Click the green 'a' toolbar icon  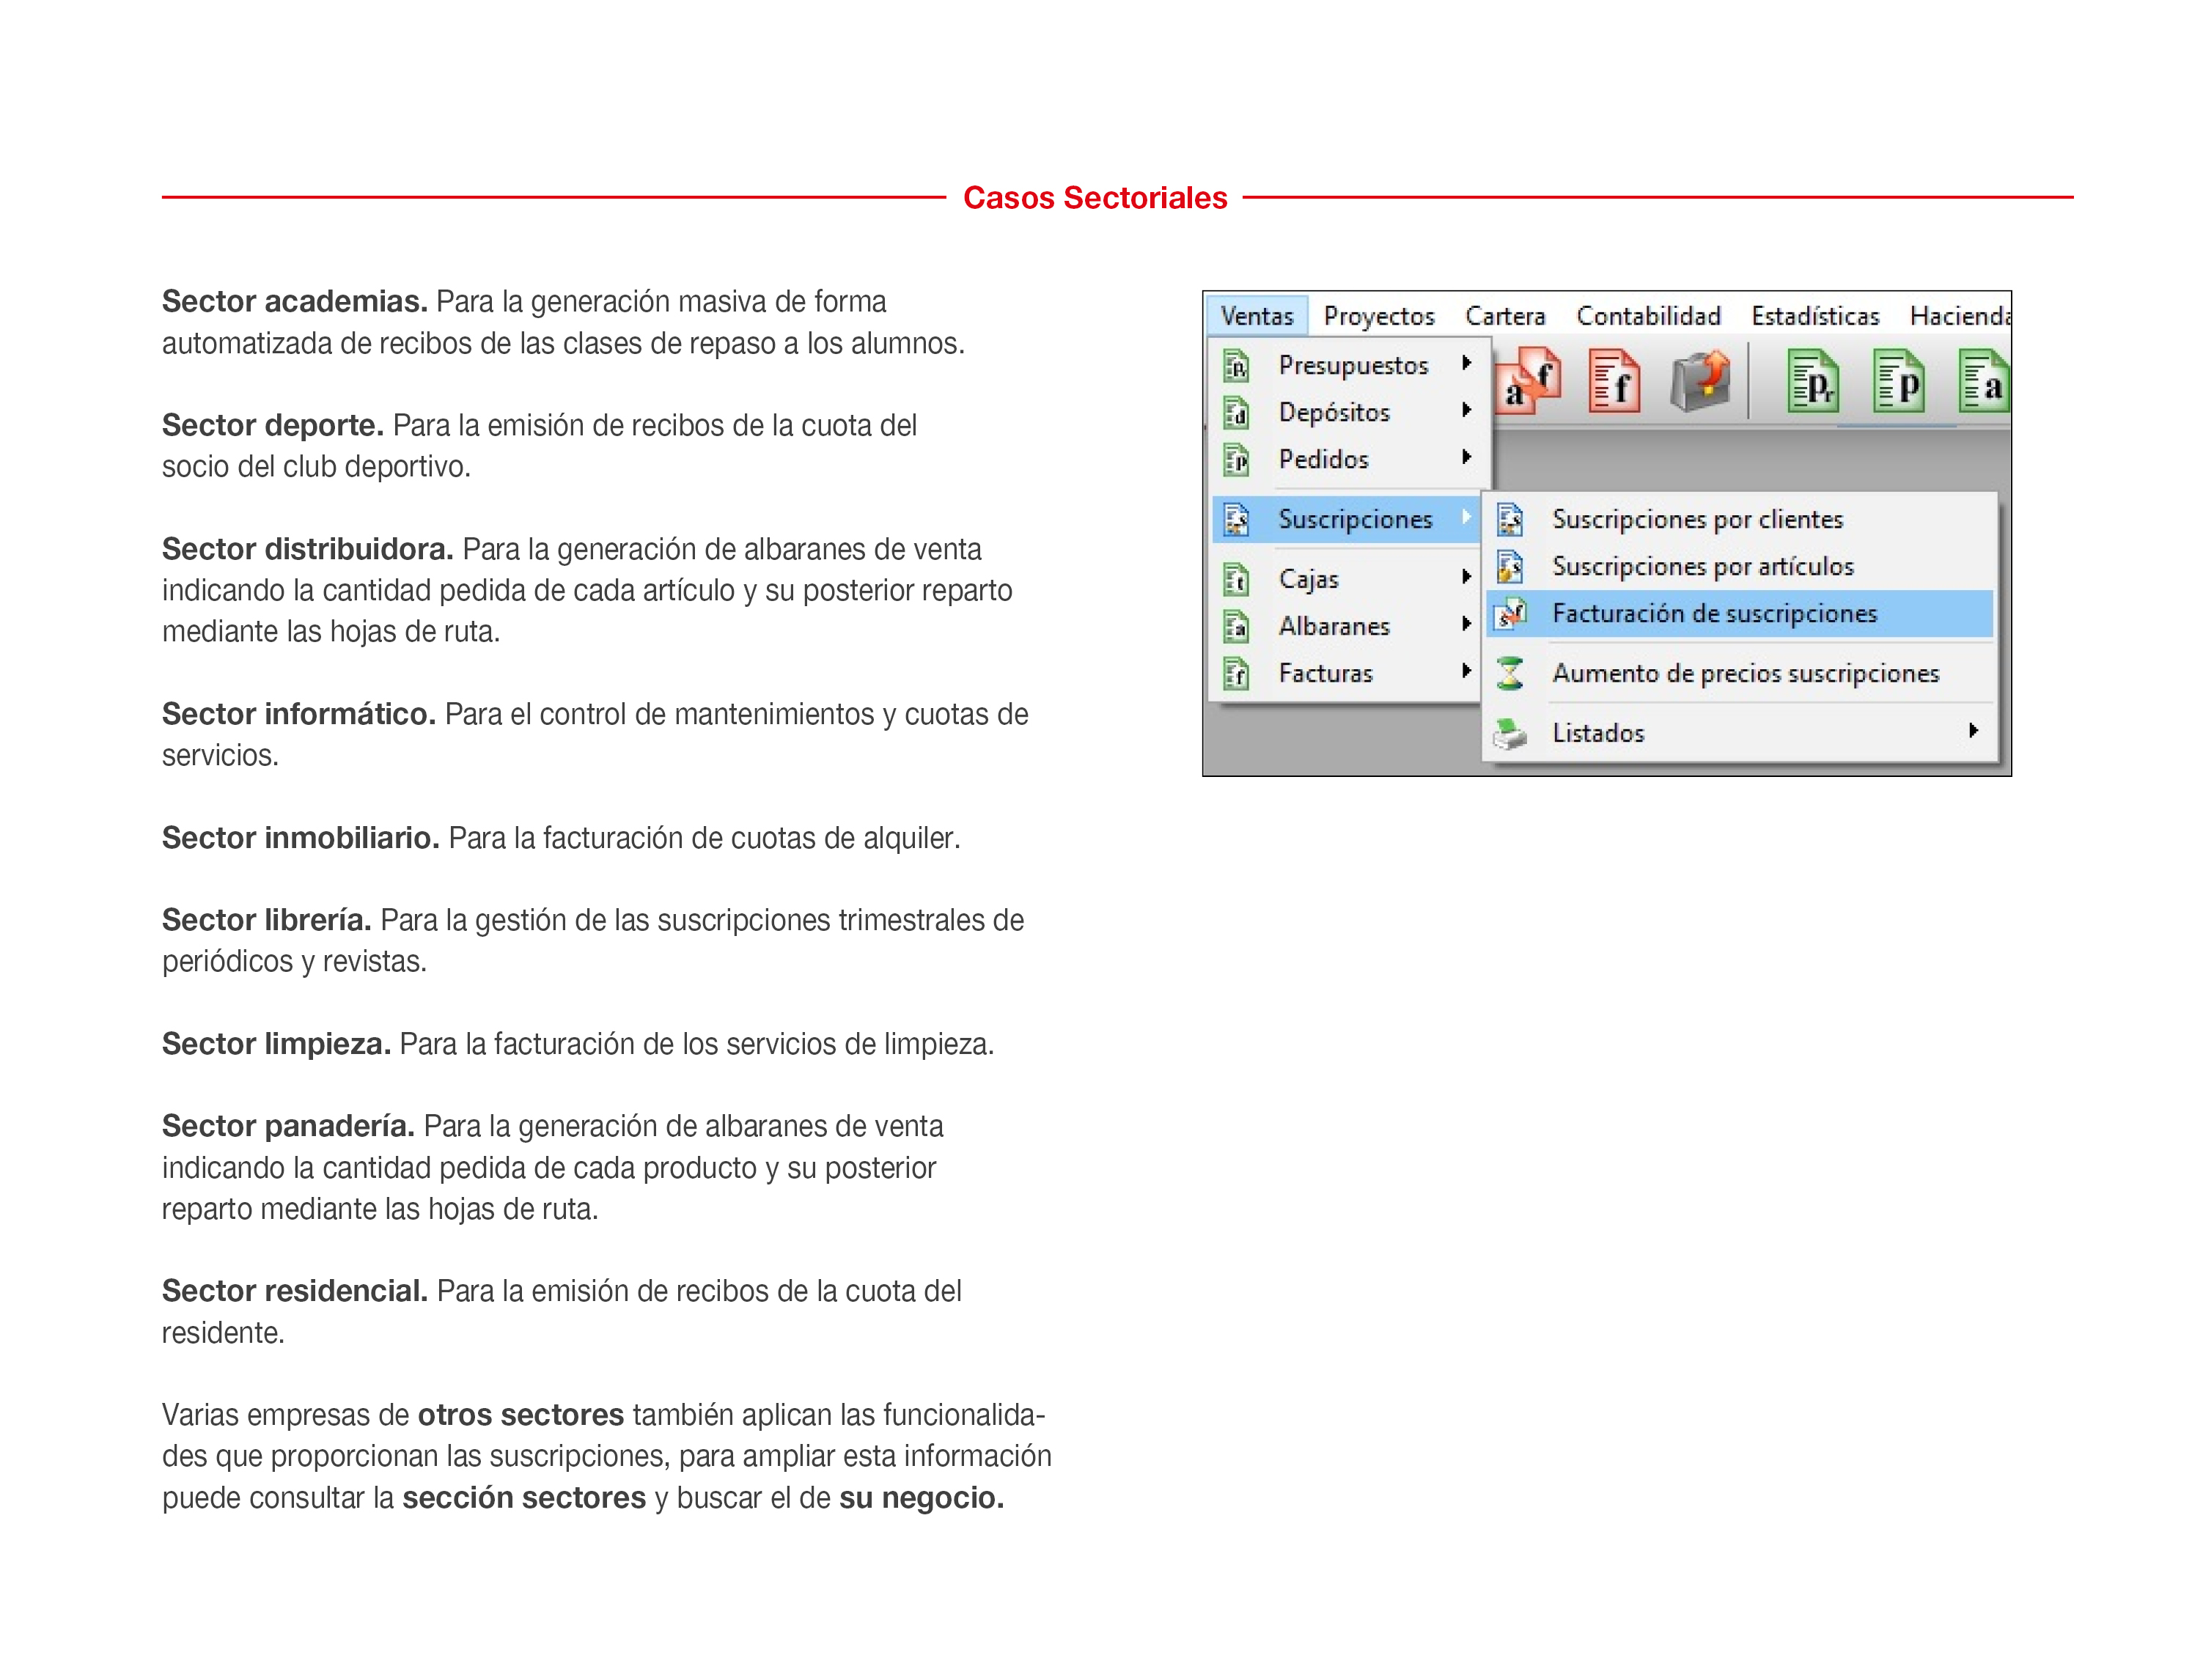1983,380
